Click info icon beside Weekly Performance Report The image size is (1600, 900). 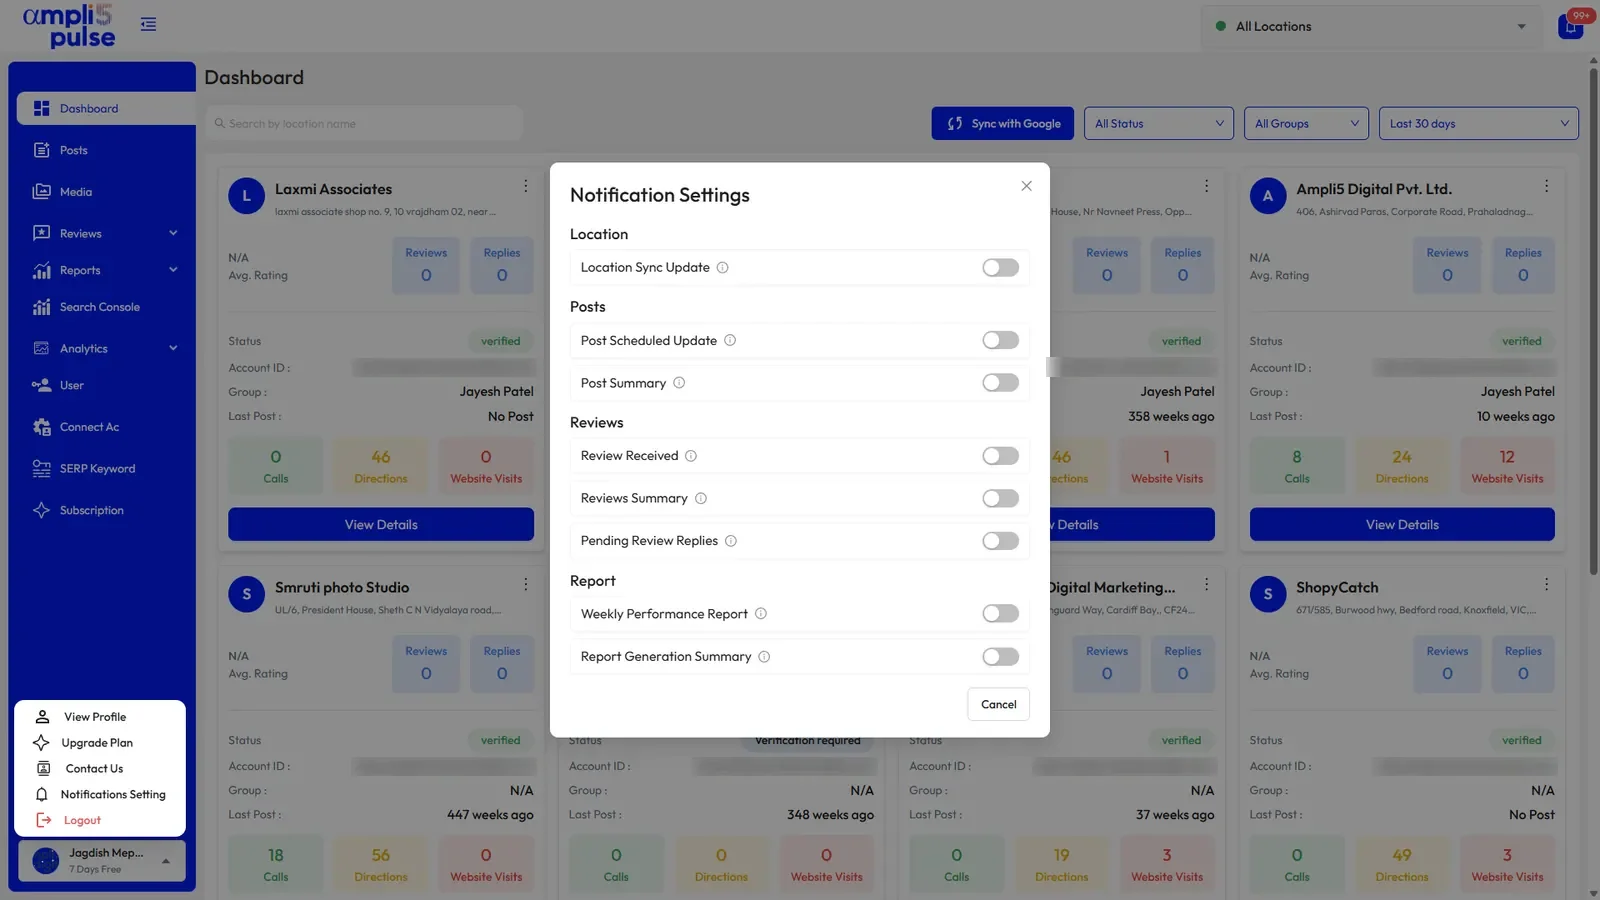point(761,614)
